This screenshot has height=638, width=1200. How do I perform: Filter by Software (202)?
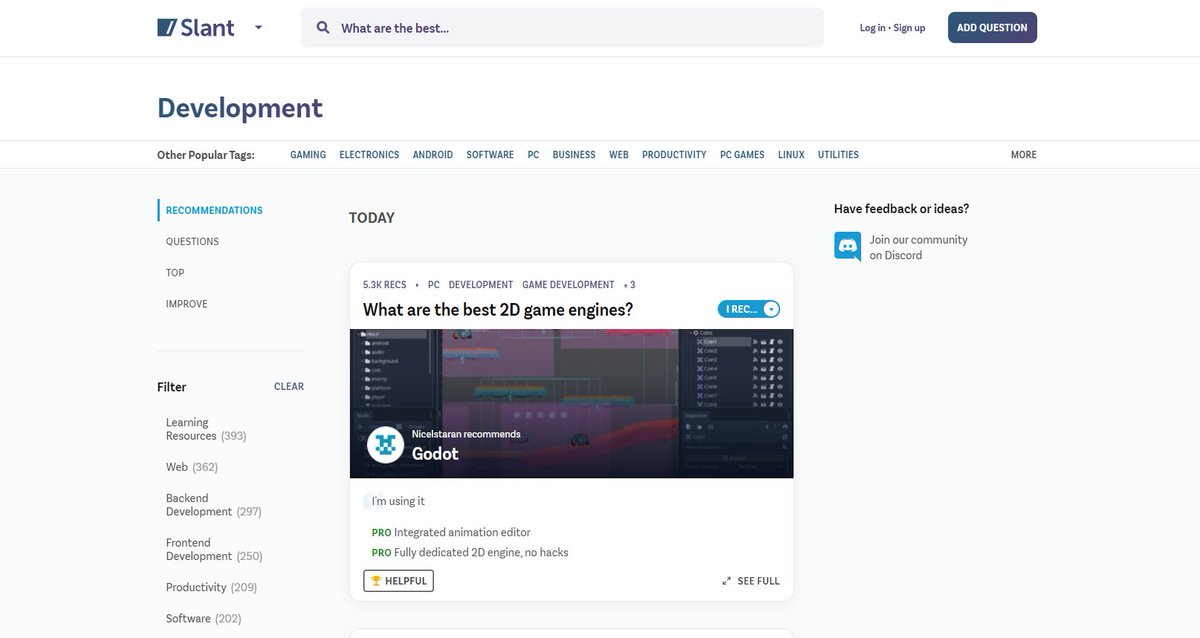[x=204, y=618]
